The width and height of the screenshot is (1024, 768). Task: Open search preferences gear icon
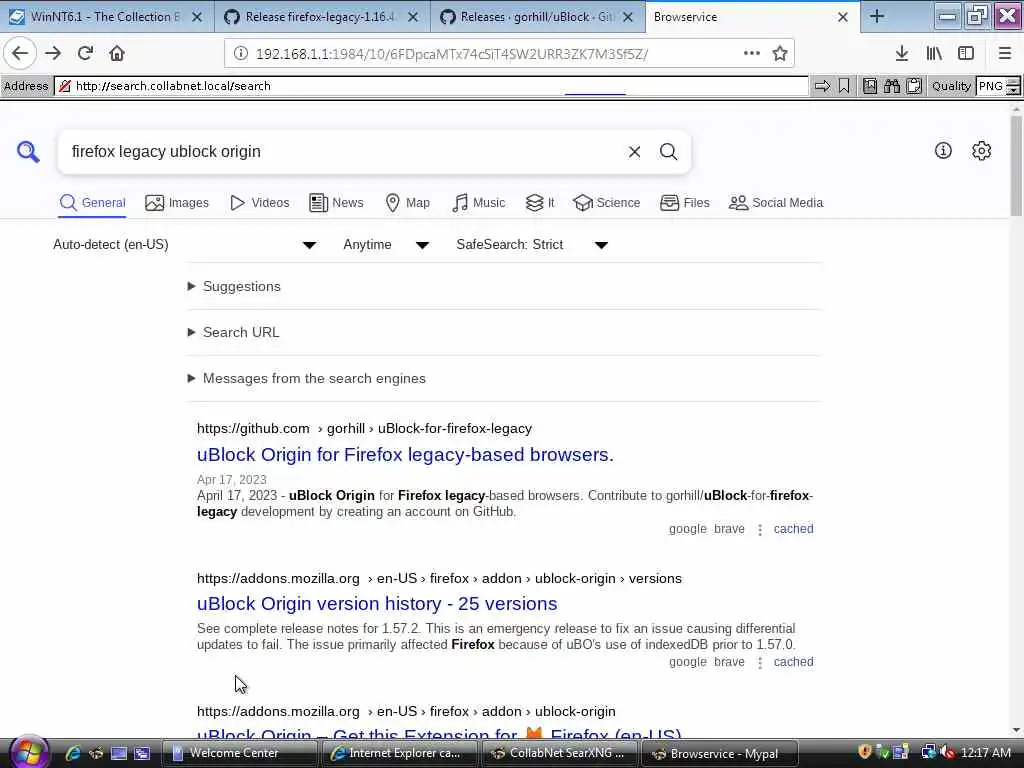coord(982,151)
